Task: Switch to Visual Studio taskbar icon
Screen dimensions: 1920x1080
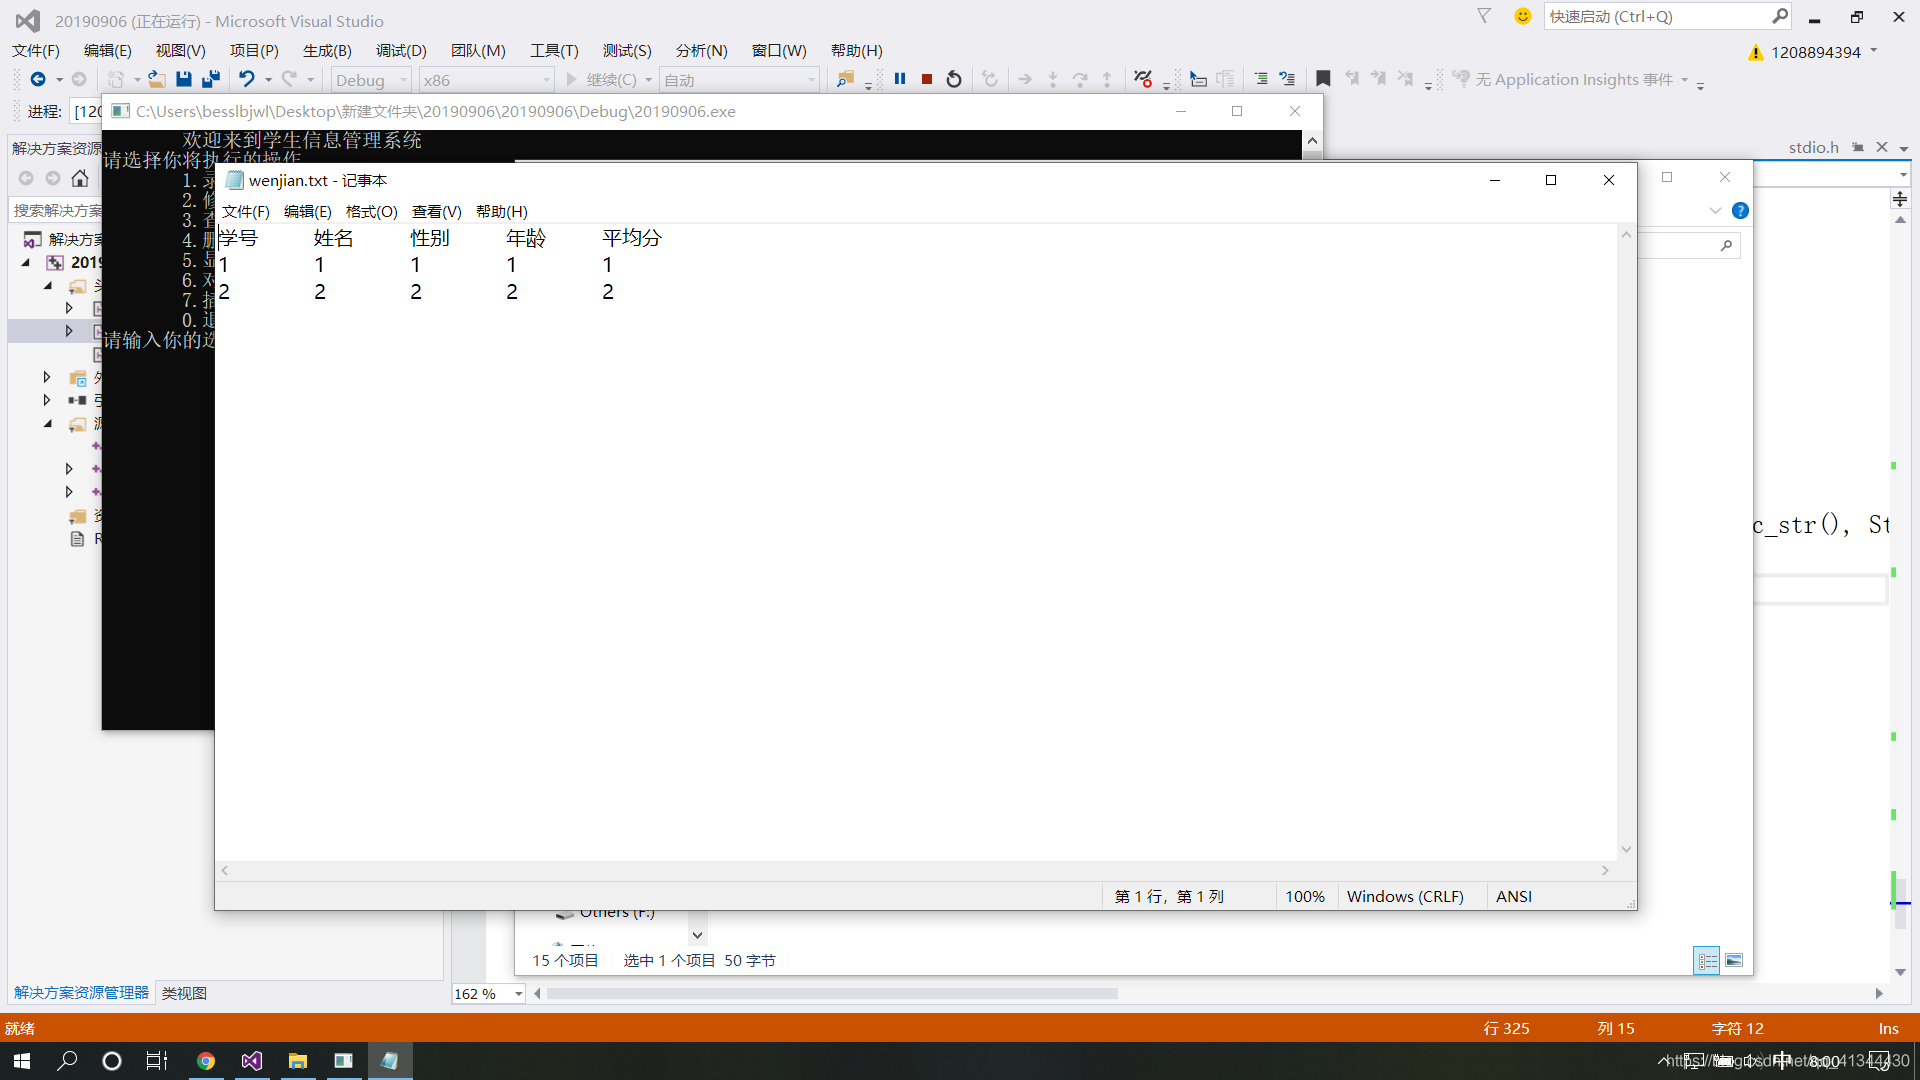Action: (x=252, y=1061)
